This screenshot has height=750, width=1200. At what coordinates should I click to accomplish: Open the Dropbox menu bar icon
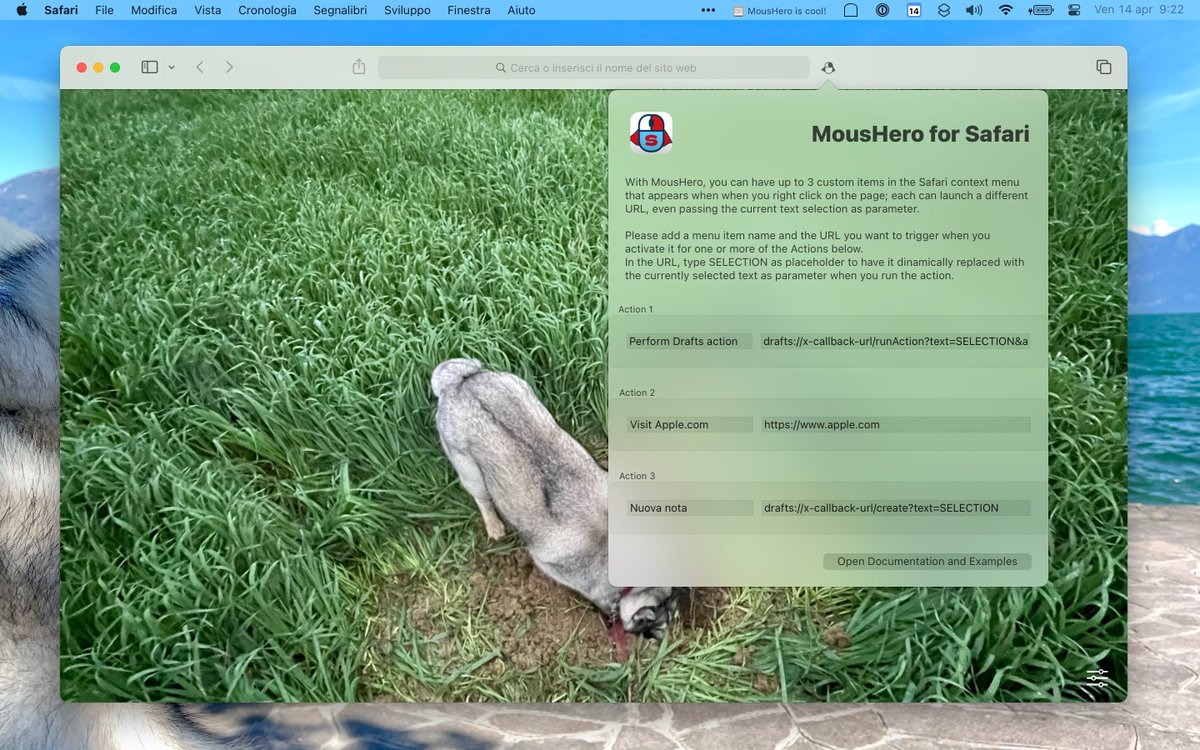944,10
